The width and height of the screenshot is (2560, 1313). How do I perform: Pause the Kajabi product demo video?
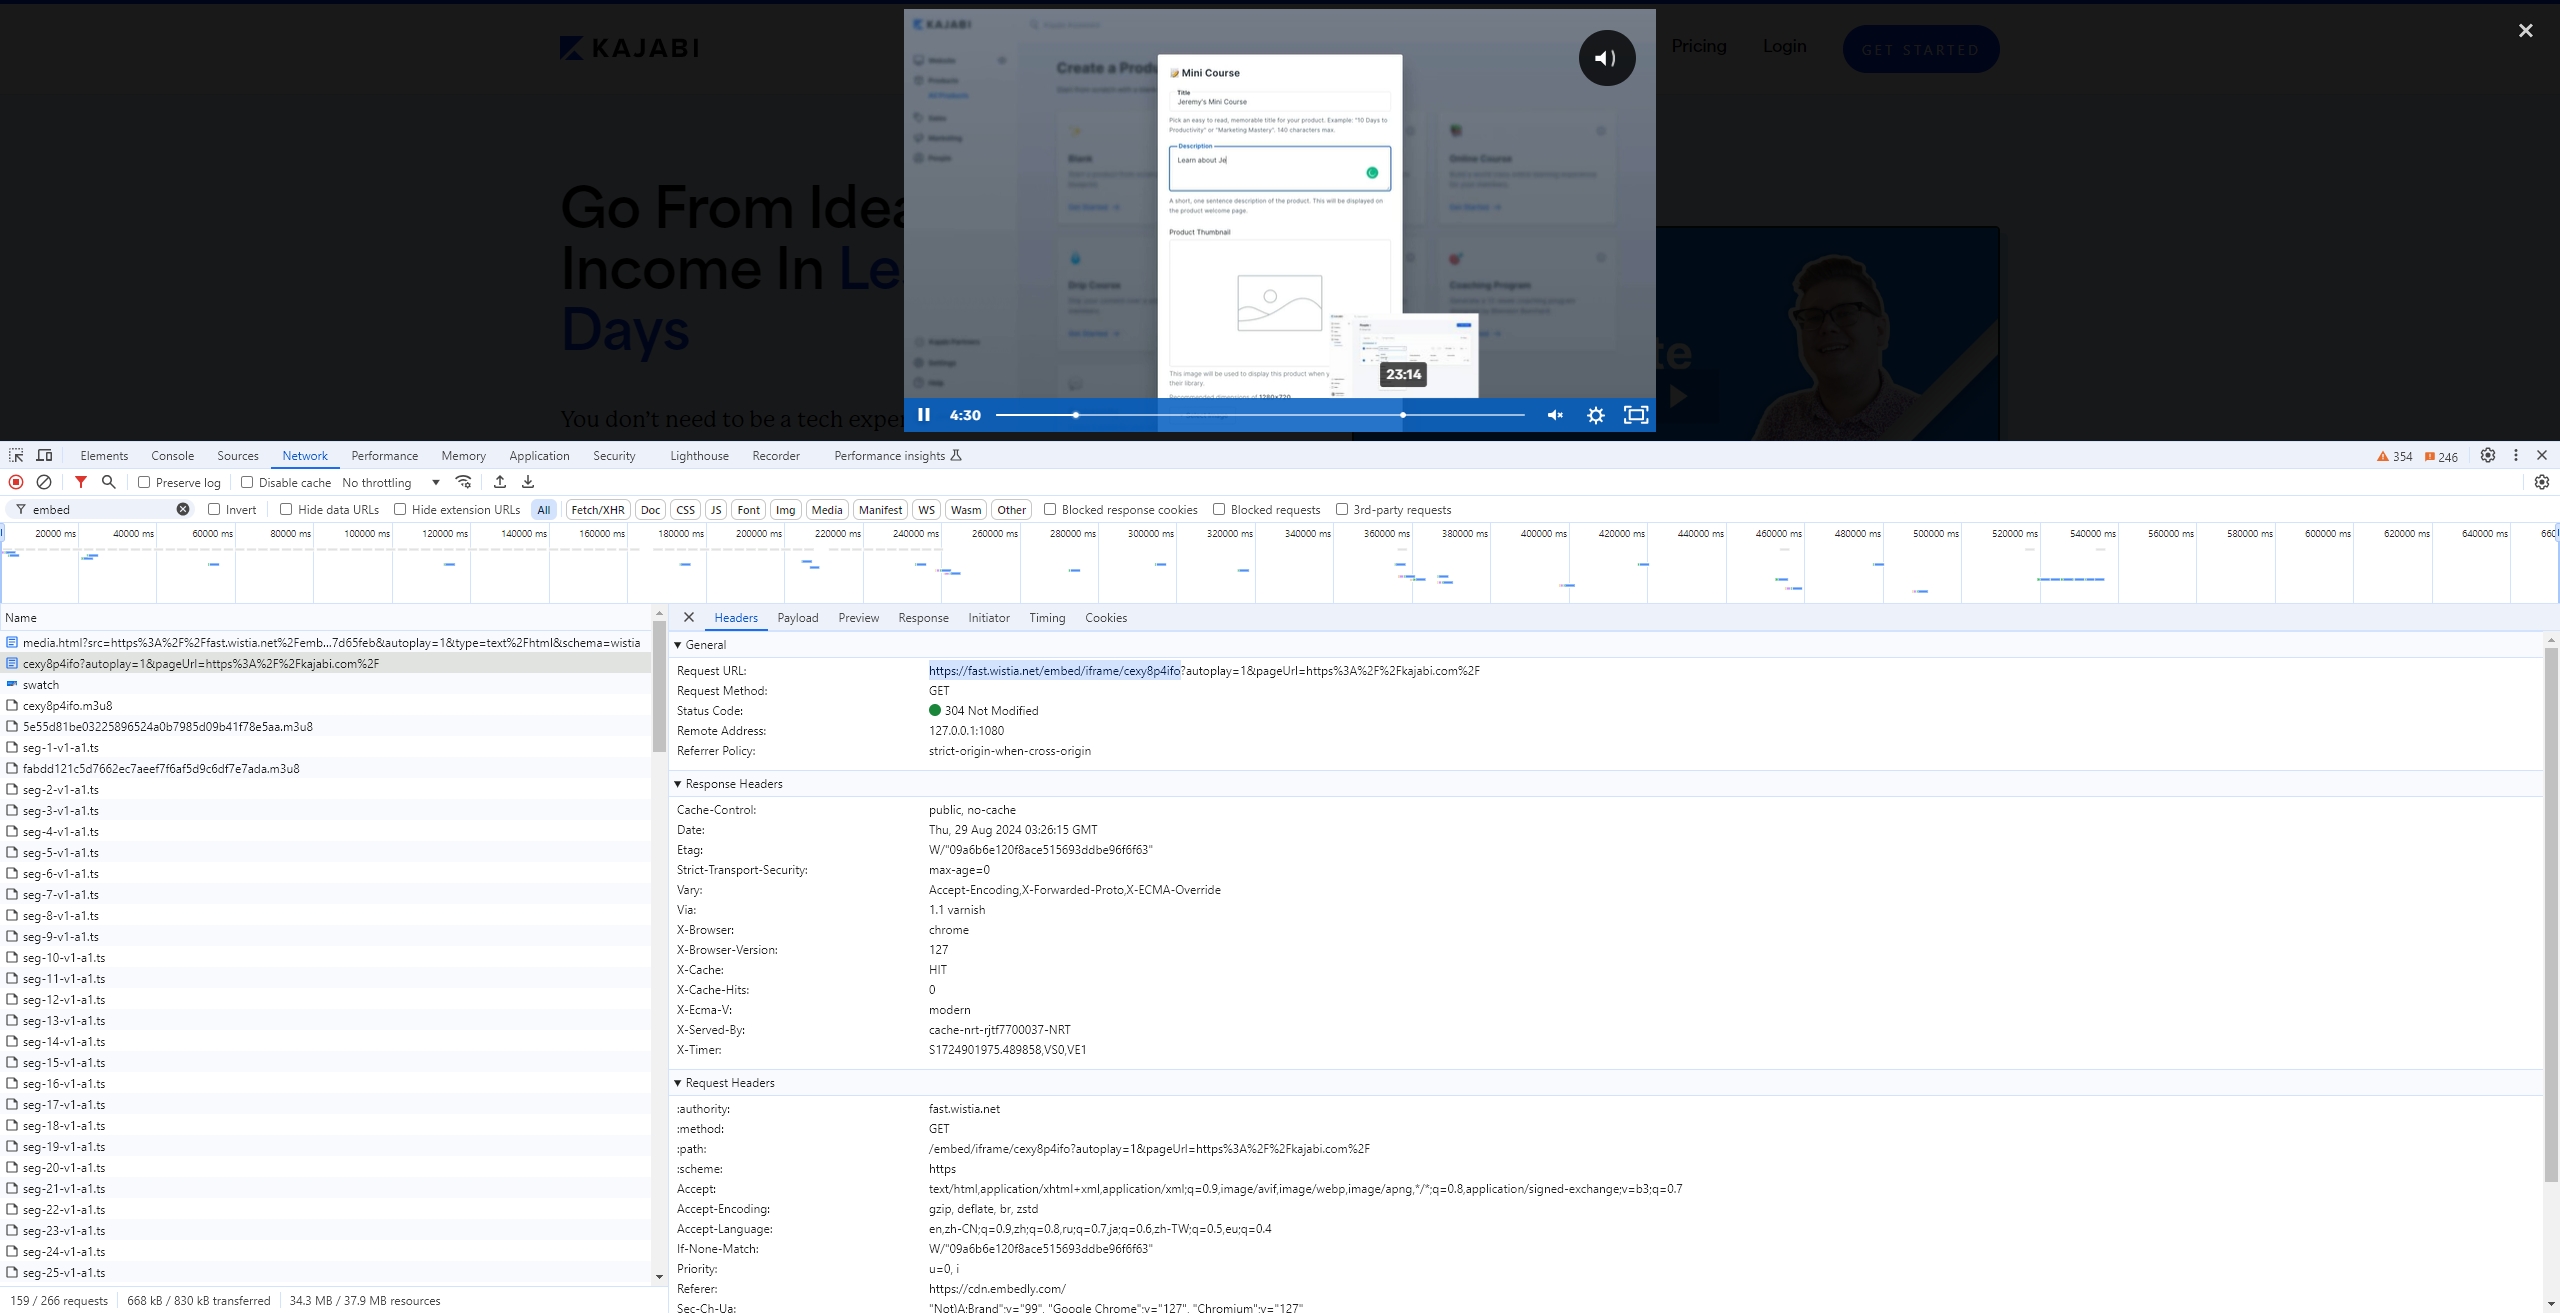[x=924, y=414]
